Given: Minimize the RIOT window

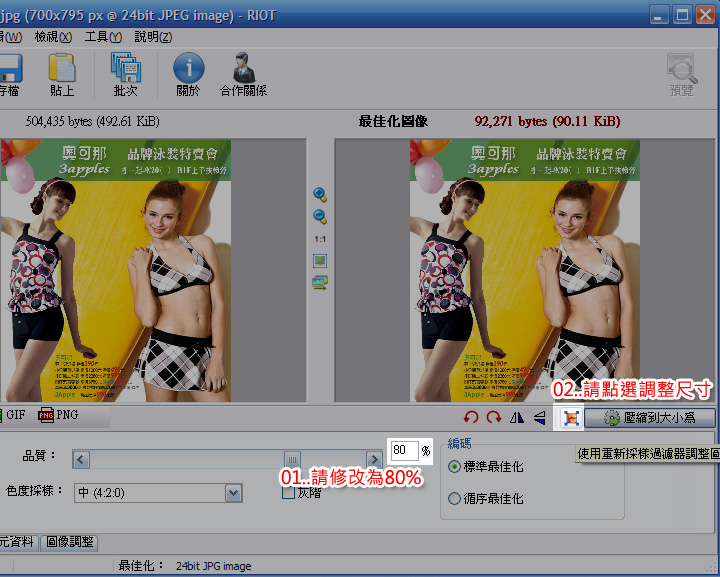Looking at the screenshot, I should coord(659,15).
